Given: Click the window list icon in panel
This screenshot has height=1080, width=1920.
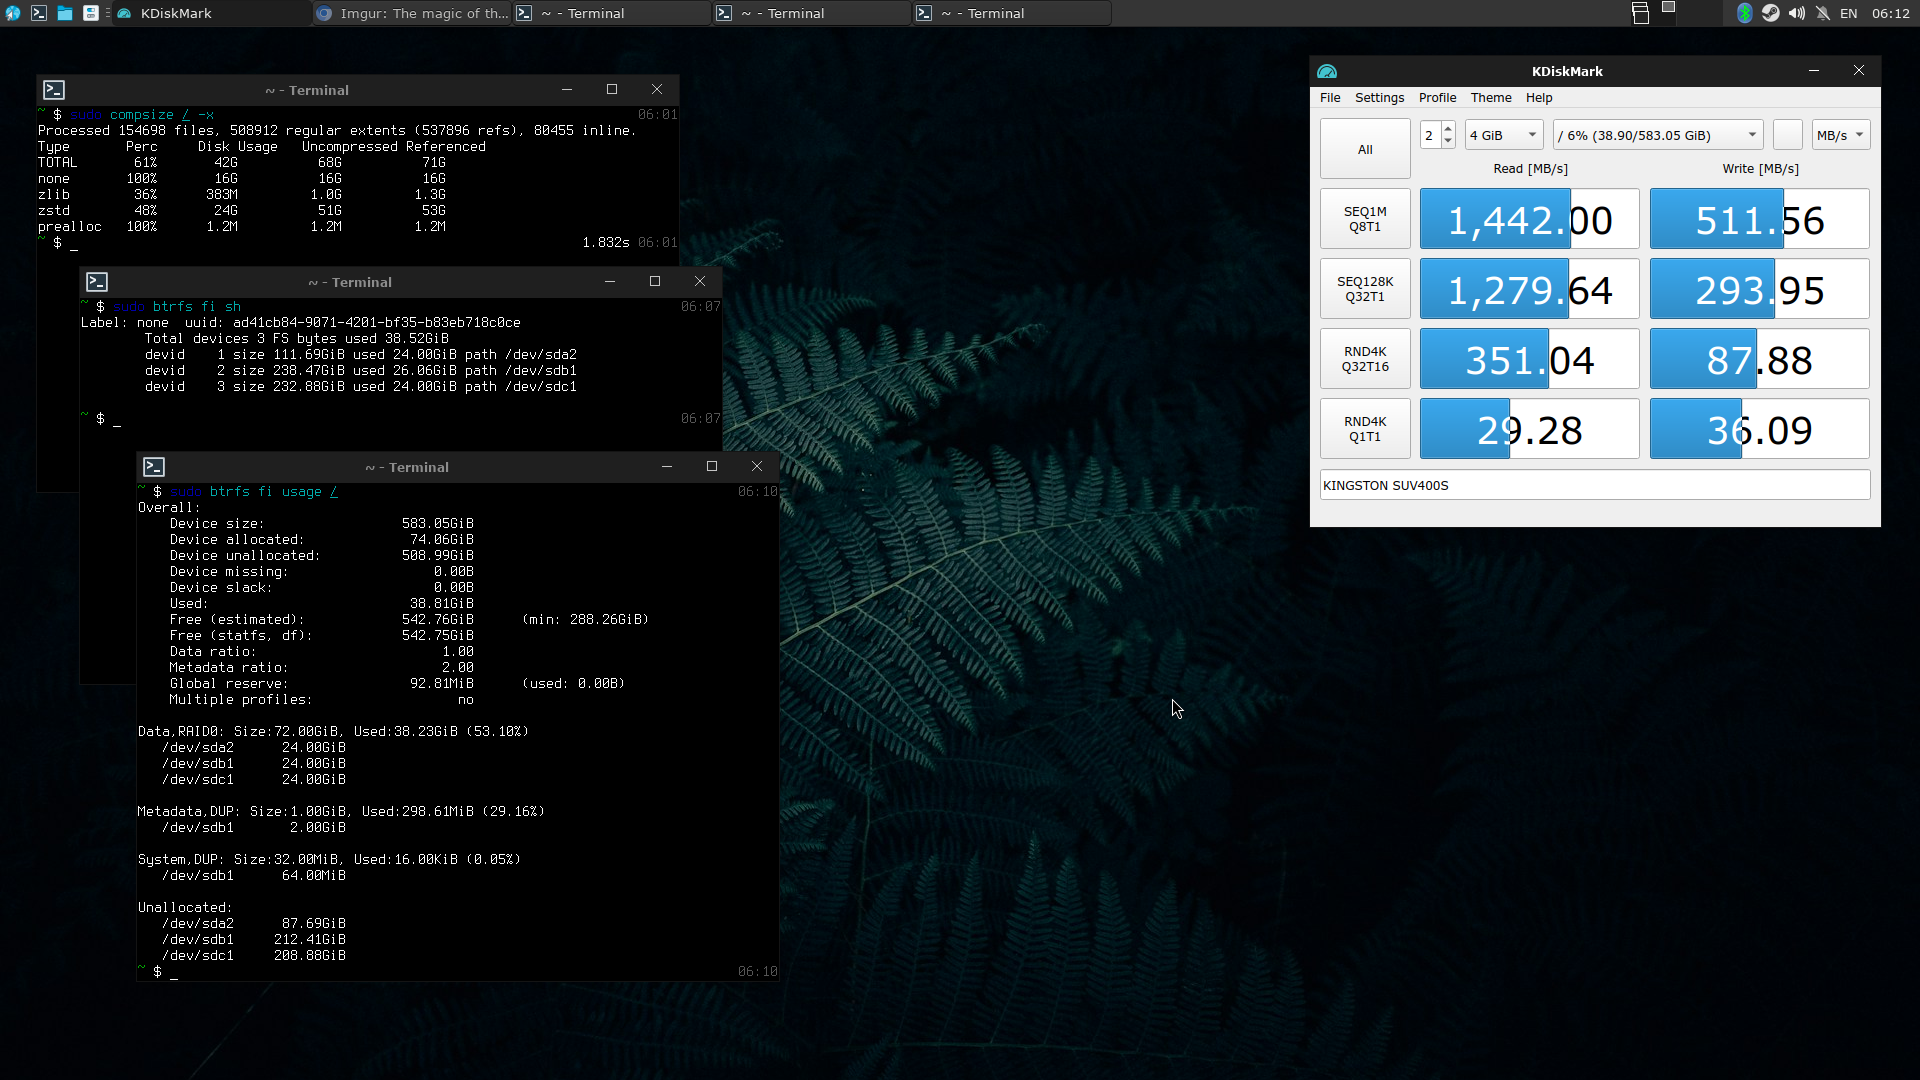Looking at the screenshot, I should coord(1640,13).
